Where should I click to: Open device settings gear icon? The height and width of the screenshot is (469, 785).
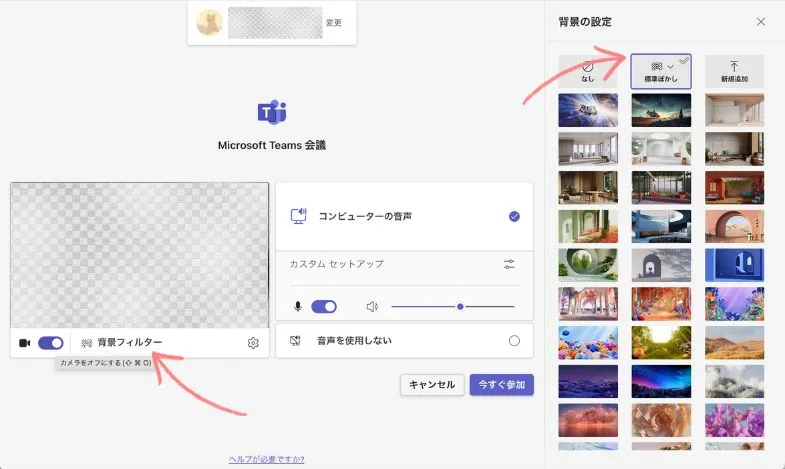click(253, 343)
